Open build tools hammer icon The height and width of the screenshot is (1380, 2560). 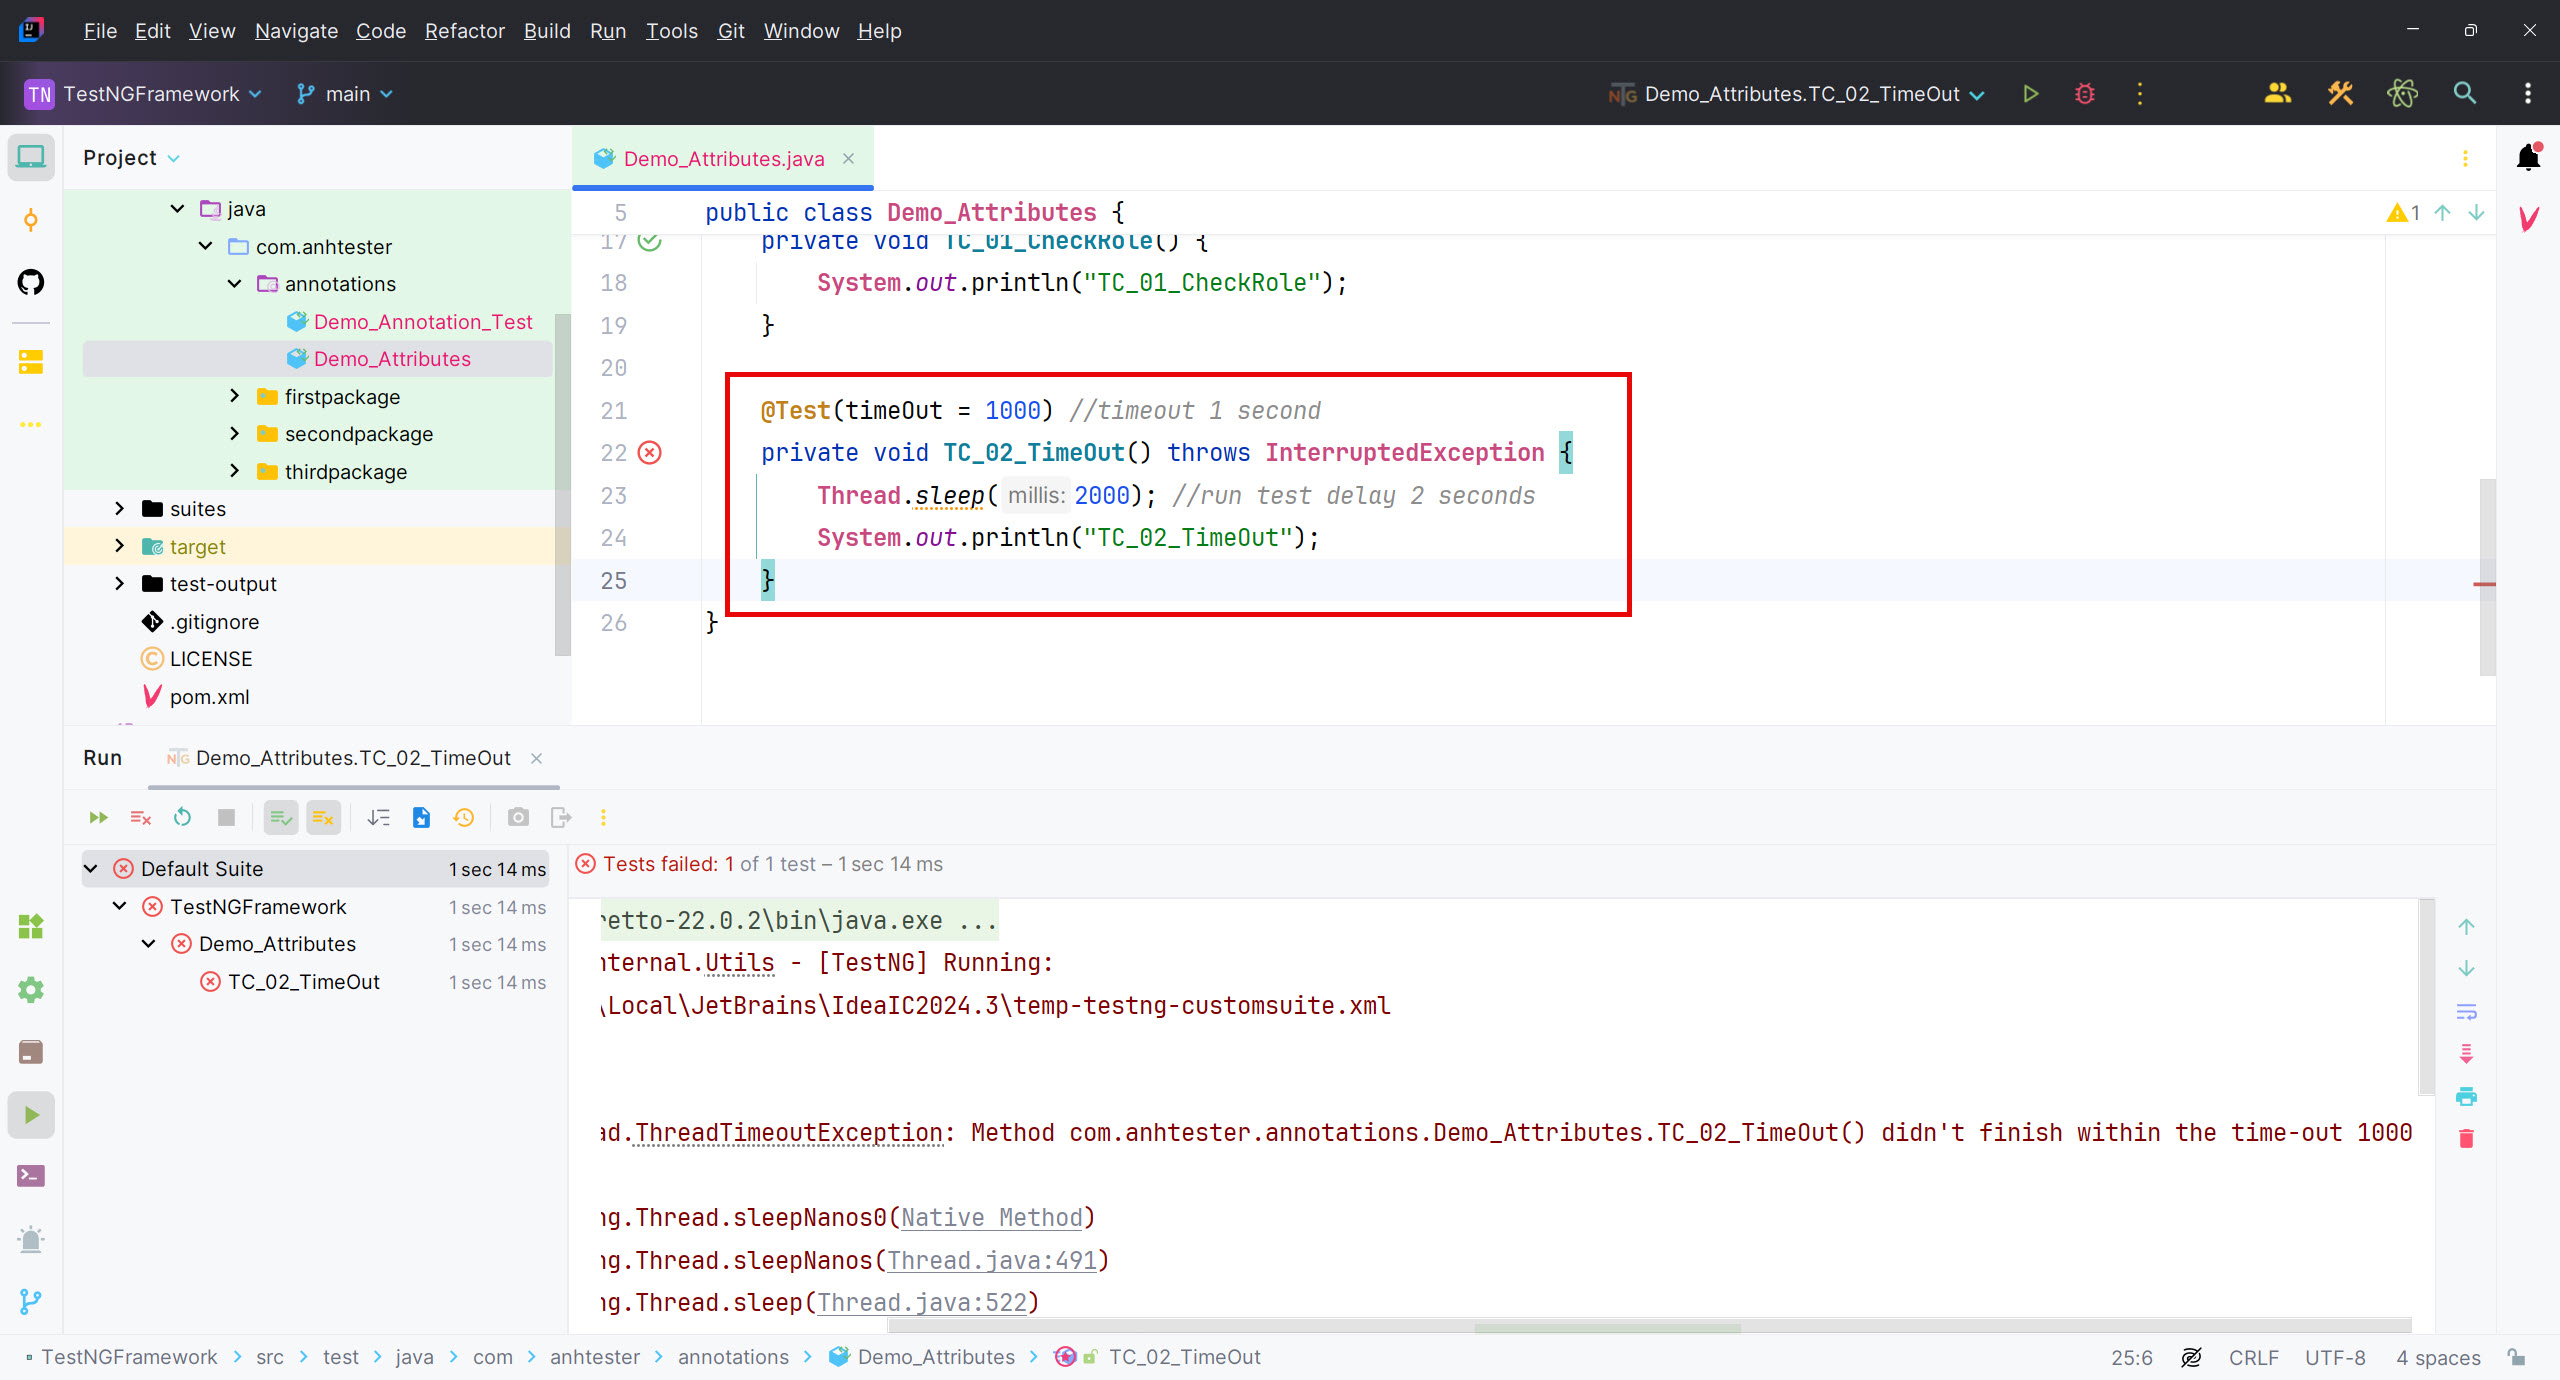click(x=2340, y=94)
